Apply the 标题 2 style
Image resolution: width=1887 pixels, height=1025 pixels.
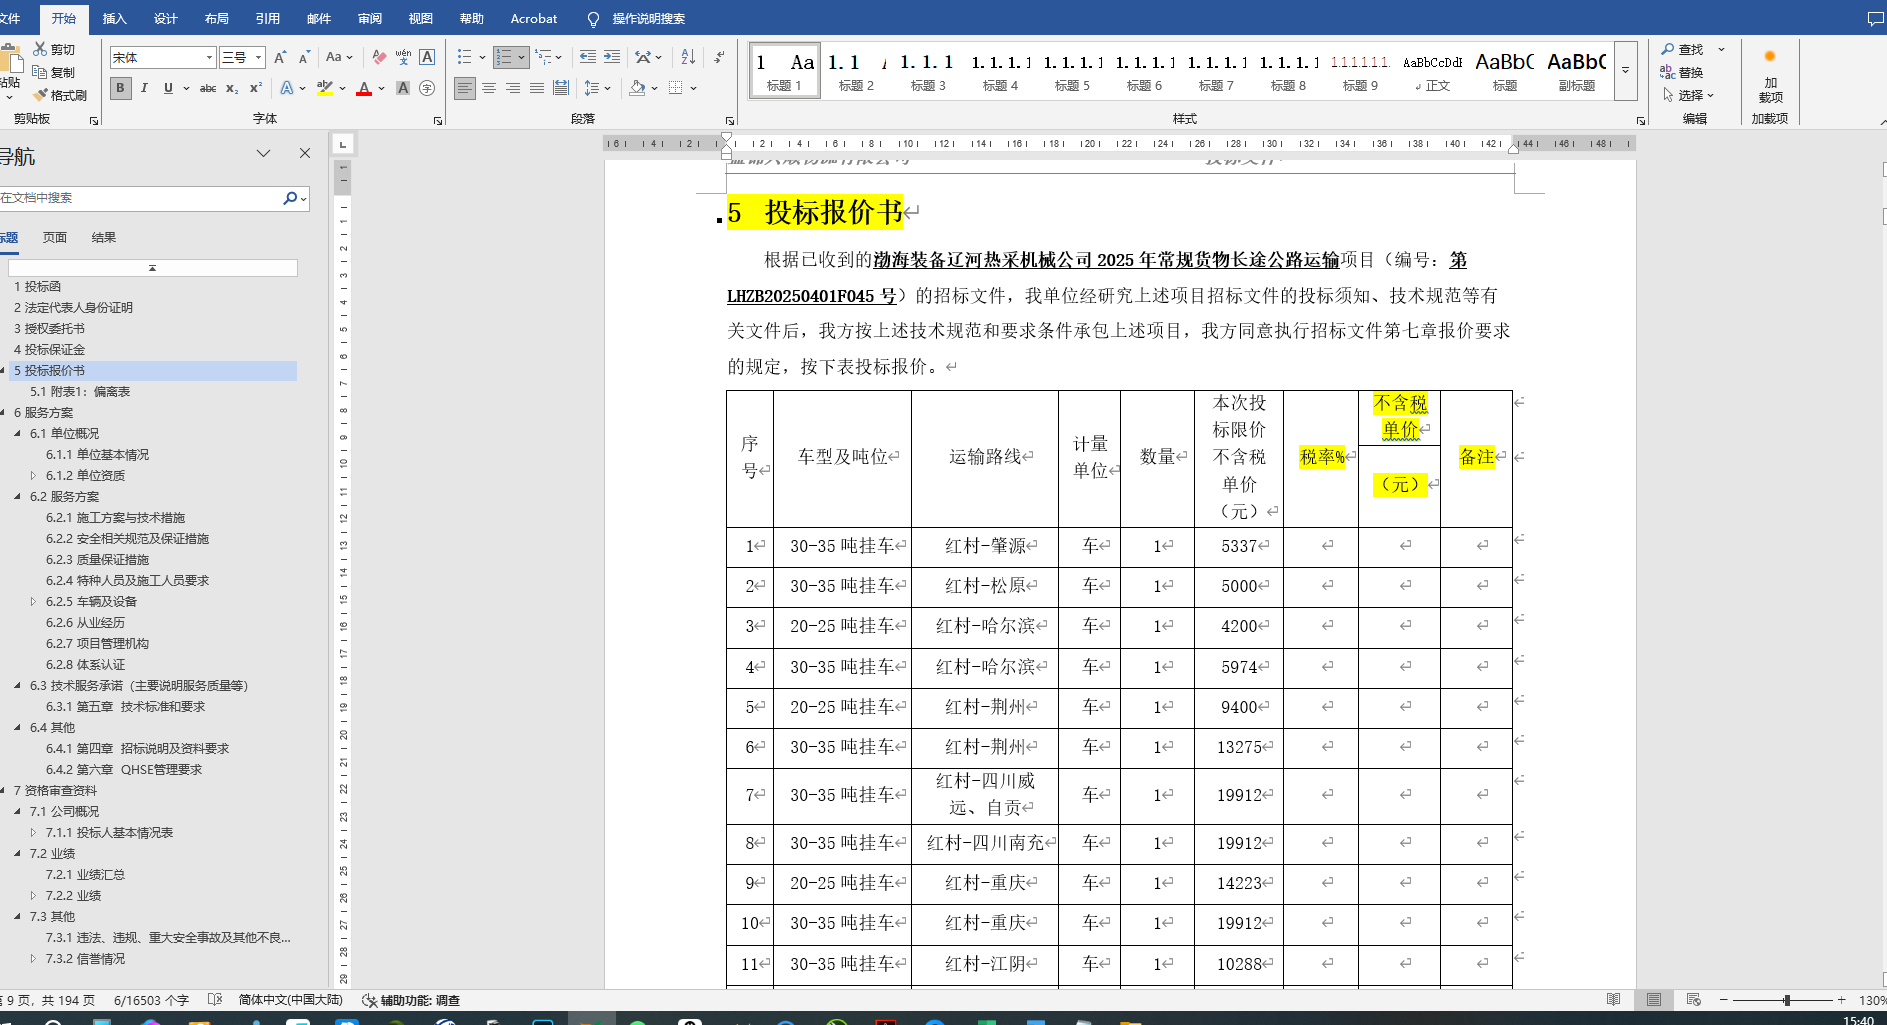pyautogui.click(x=856, y=71)
